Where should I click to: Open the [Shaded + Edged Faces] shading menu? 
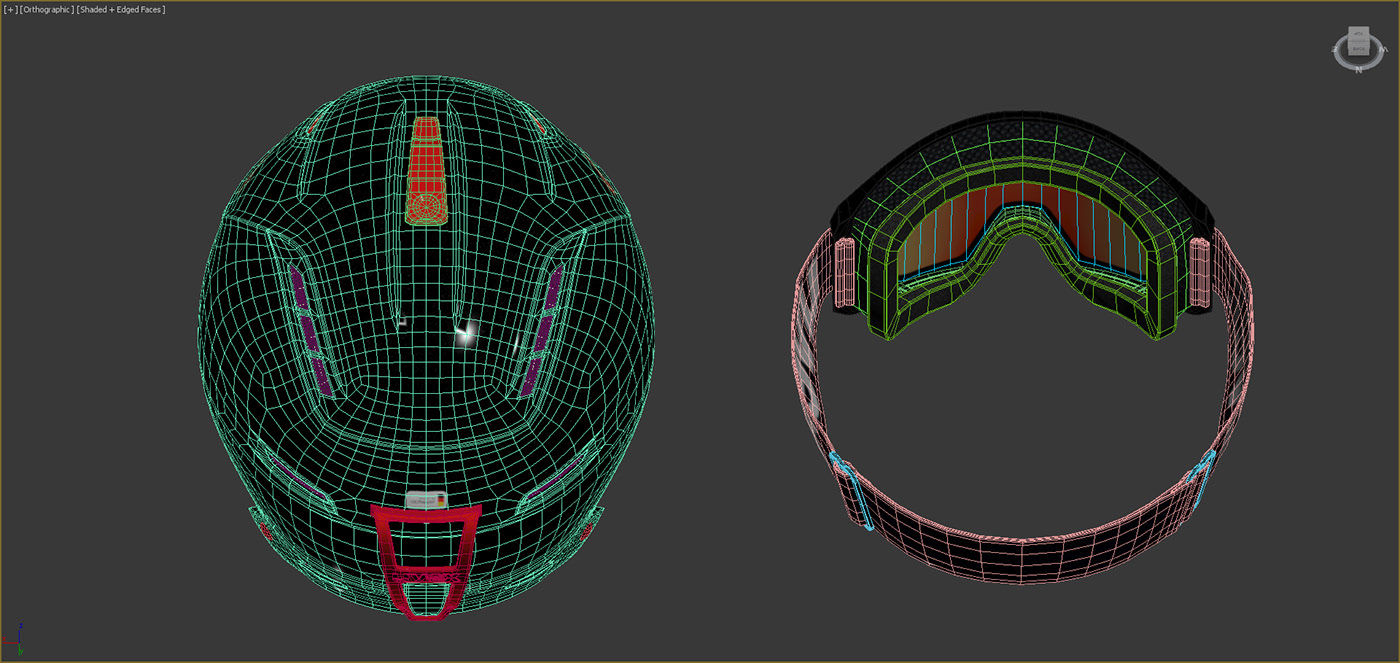(x=119, y=8)
